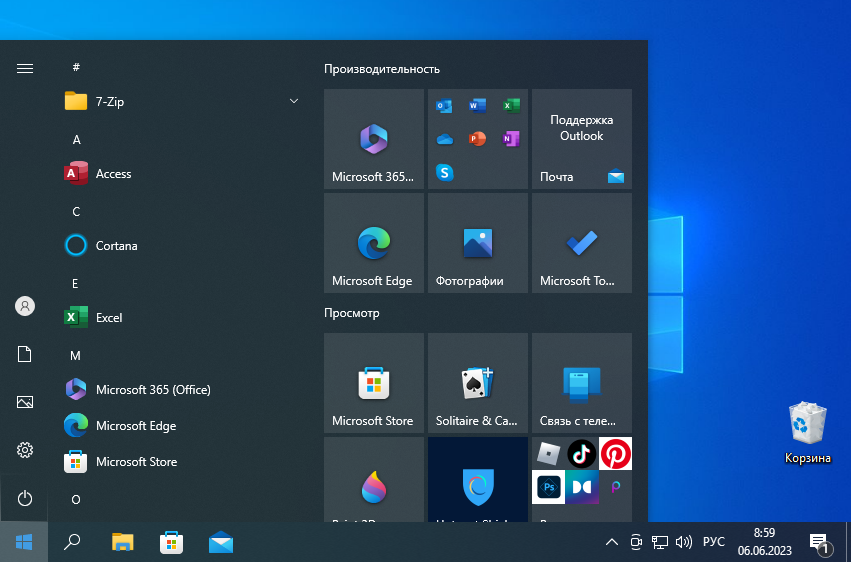Viewport: 851px width, 562px height.
Task: Open the notification Action Center icon
Action: point(820,542)
